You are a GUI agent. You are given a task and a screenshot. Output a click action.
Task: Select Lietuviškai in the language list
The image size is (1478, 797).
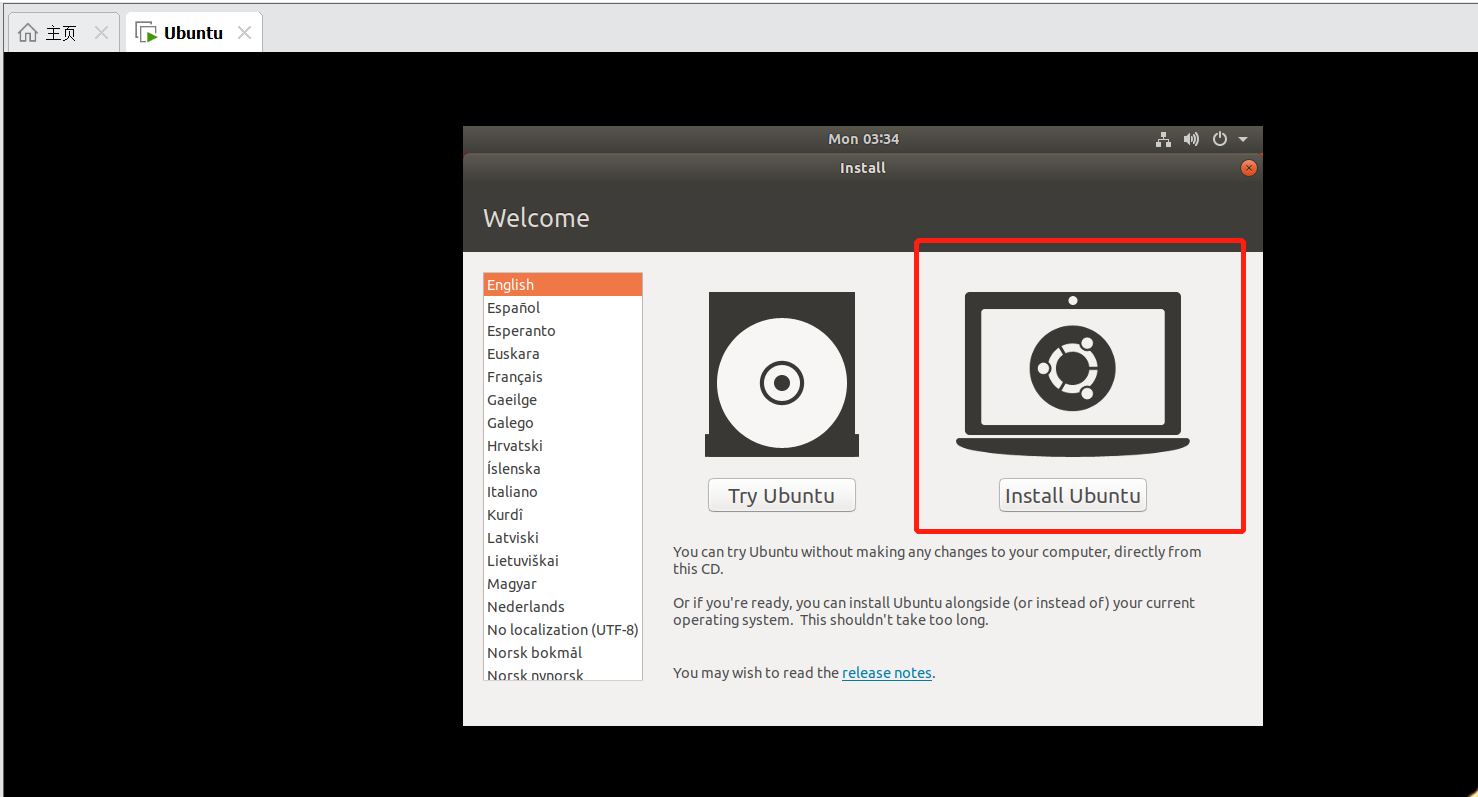coord(563,561)
